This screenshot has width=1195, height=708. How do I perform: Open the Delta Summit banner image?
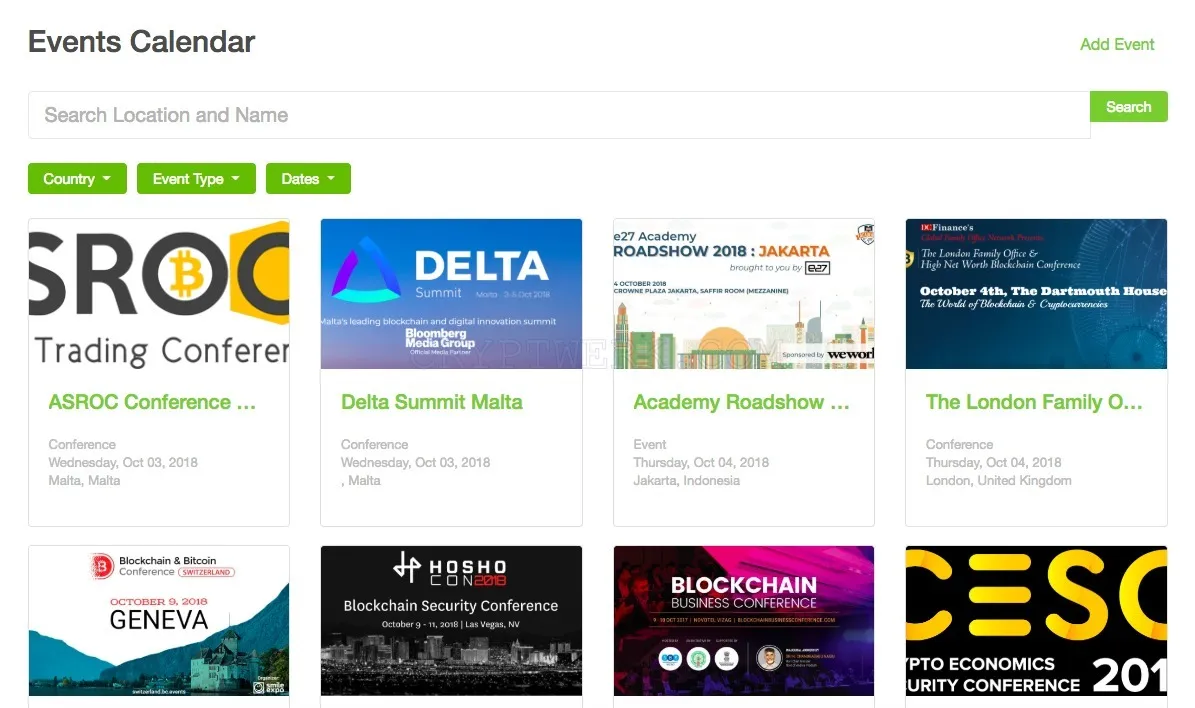click(x=451, y=294)
